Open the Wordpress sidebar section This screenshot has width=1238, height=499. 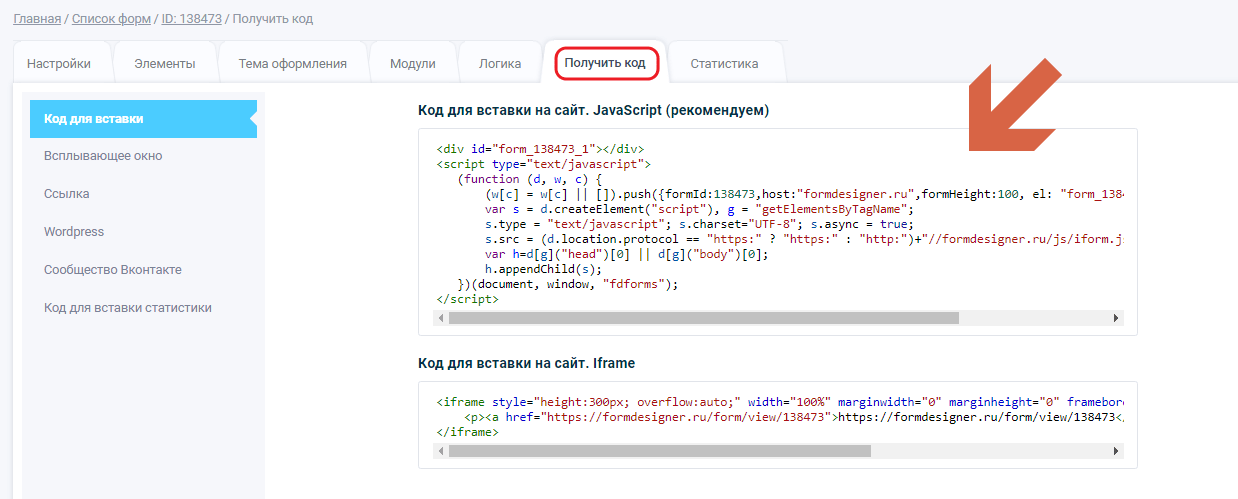coord(74,232)
